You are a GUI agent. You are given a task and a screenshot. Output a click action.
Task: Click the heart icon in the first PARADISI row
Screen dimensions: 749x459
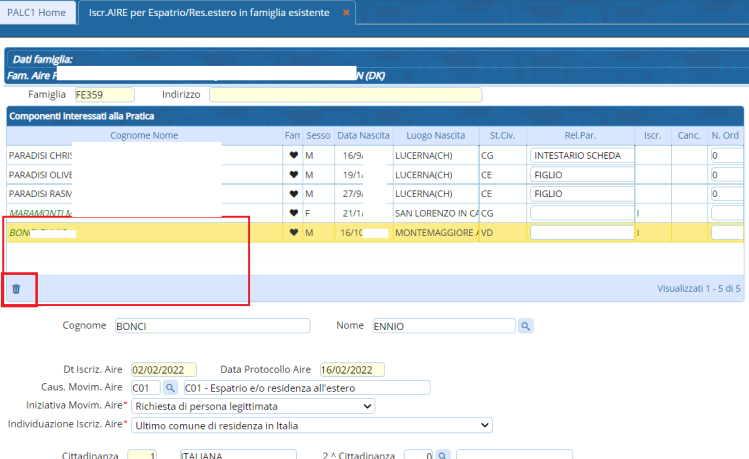(x=293, y=156)
